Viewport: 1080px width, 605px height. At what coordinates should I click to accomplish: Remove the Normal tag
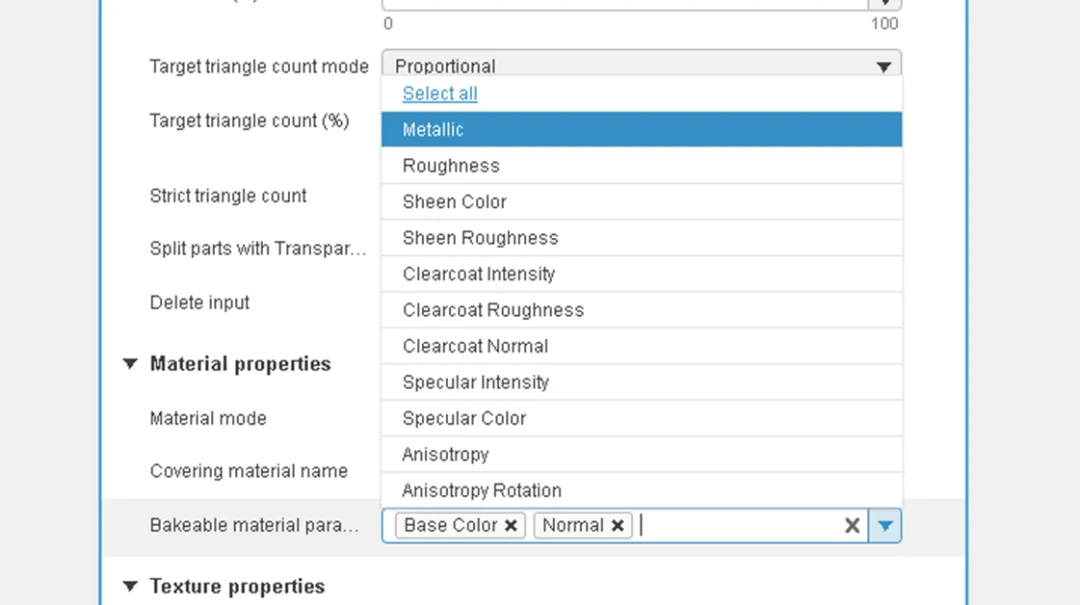coord(618,526)
